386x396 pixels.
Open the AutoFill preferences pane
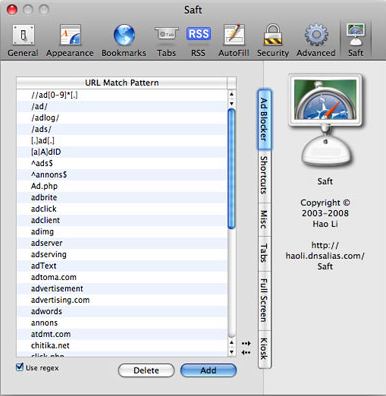point(234,40)
